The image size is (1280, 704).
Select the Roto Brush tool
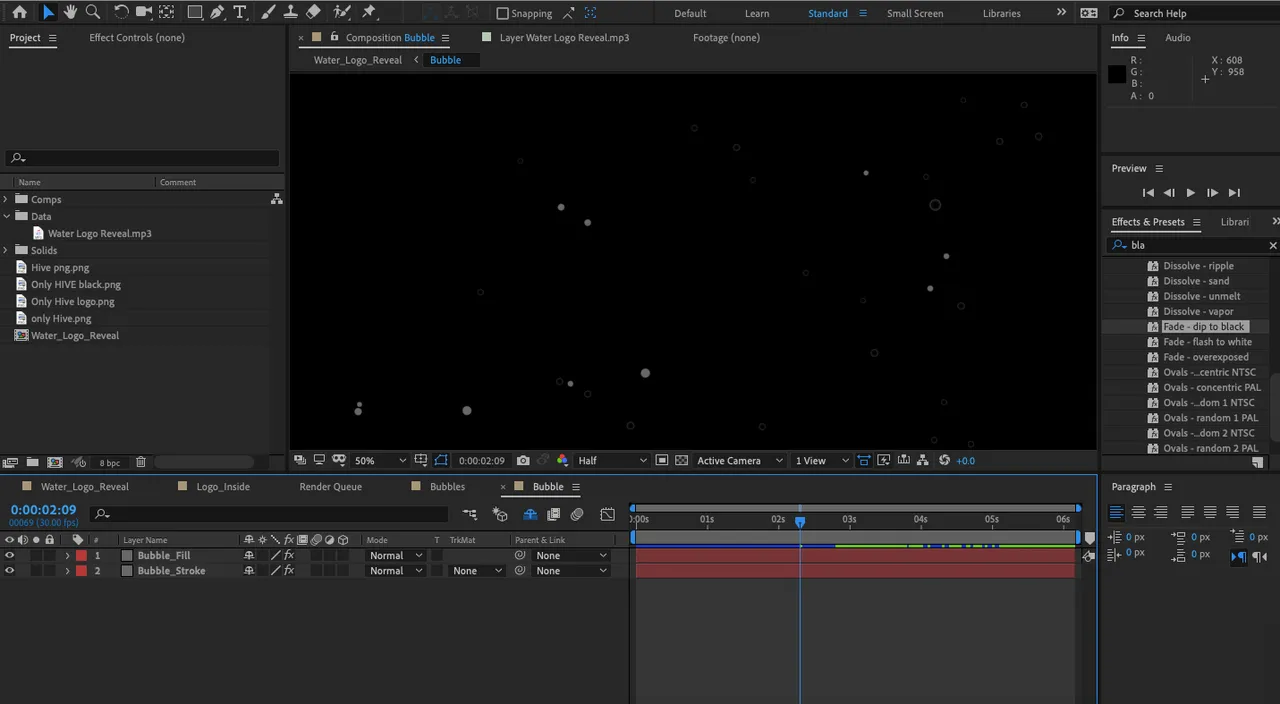tap(342, 12)
